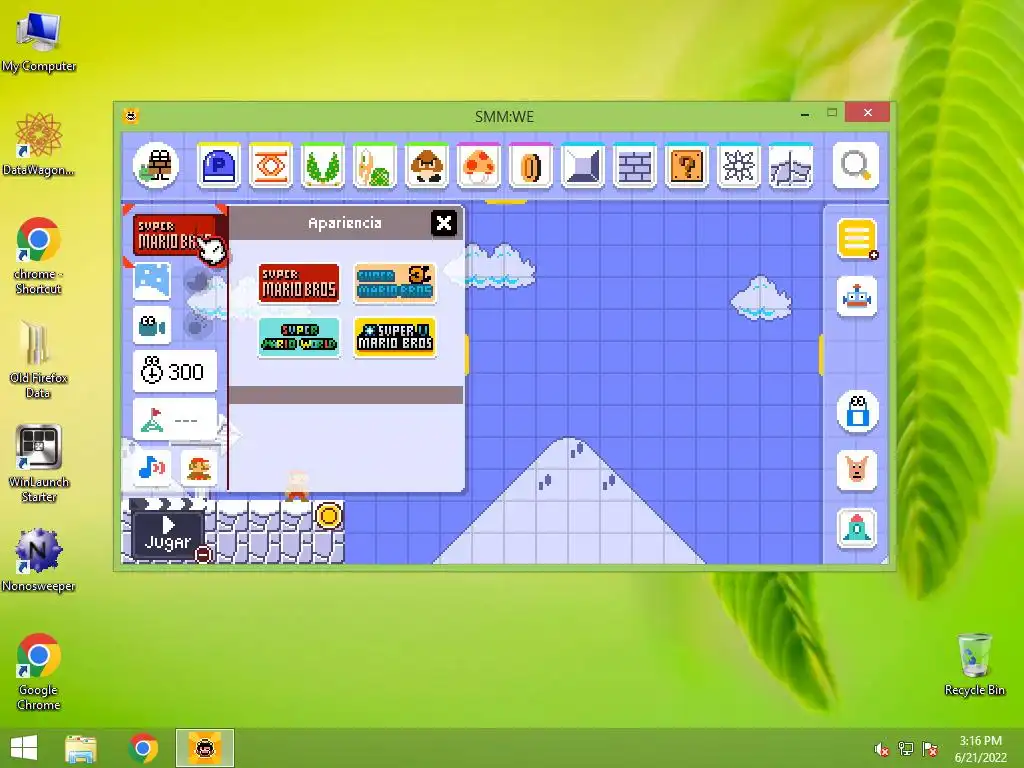Choose the green piranha plant enemy
This screenshot has height=768, width=1024.
[x=323, y=166]
